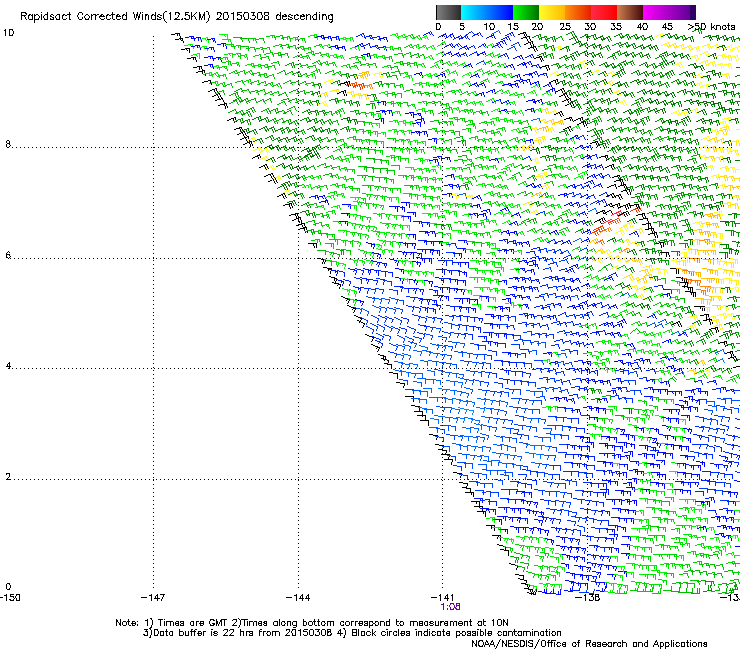Click the latitude label '8'
Screen dimensions: 740x650
tap(8, 144)
